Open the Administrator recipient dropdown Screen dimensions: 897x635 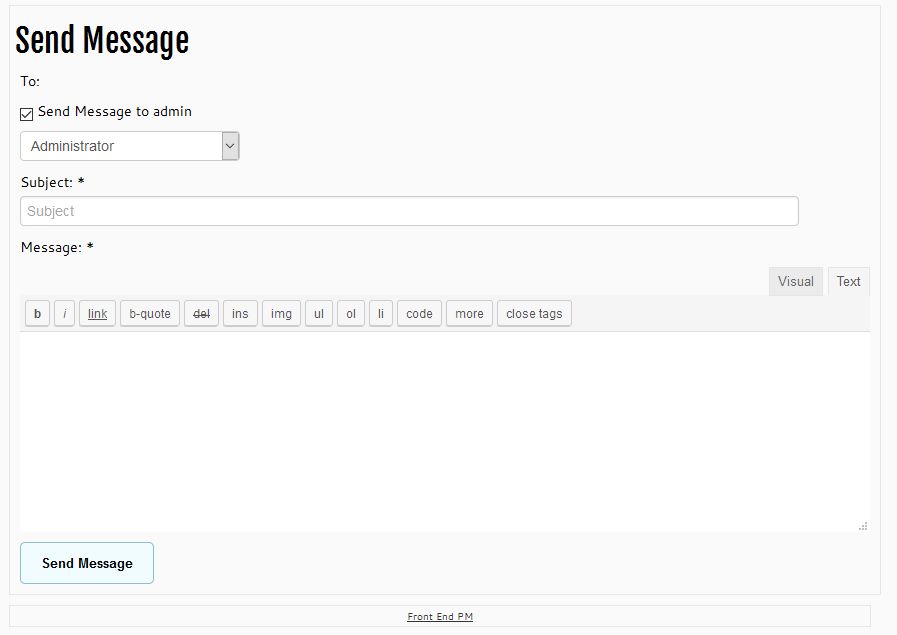tap(130, 146)
